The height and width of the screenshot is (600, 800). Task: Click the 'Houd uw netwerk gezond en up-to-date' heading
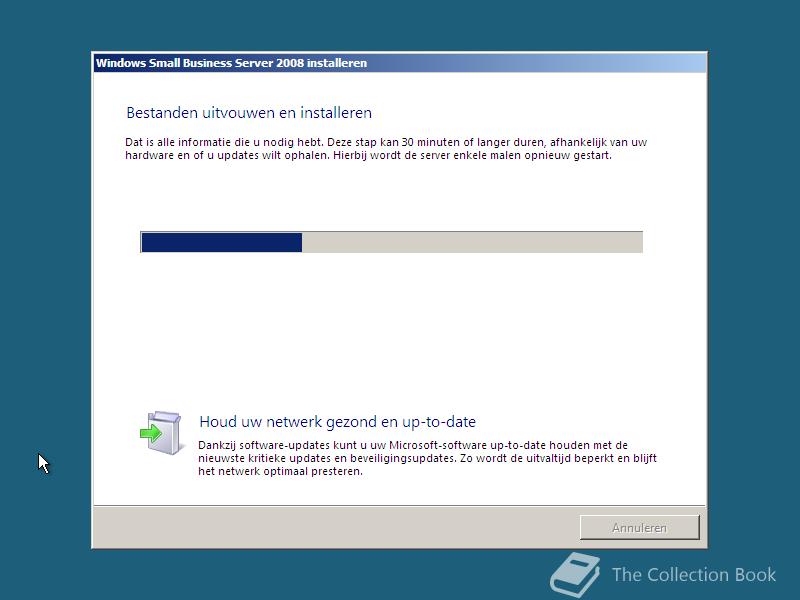(x=337, y=422)
